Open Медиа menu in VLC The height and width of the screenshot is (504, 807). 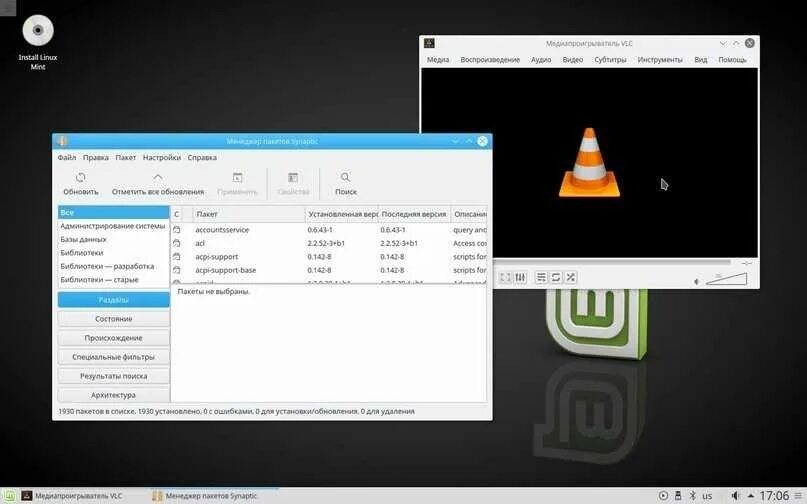(x=438, y=60)
